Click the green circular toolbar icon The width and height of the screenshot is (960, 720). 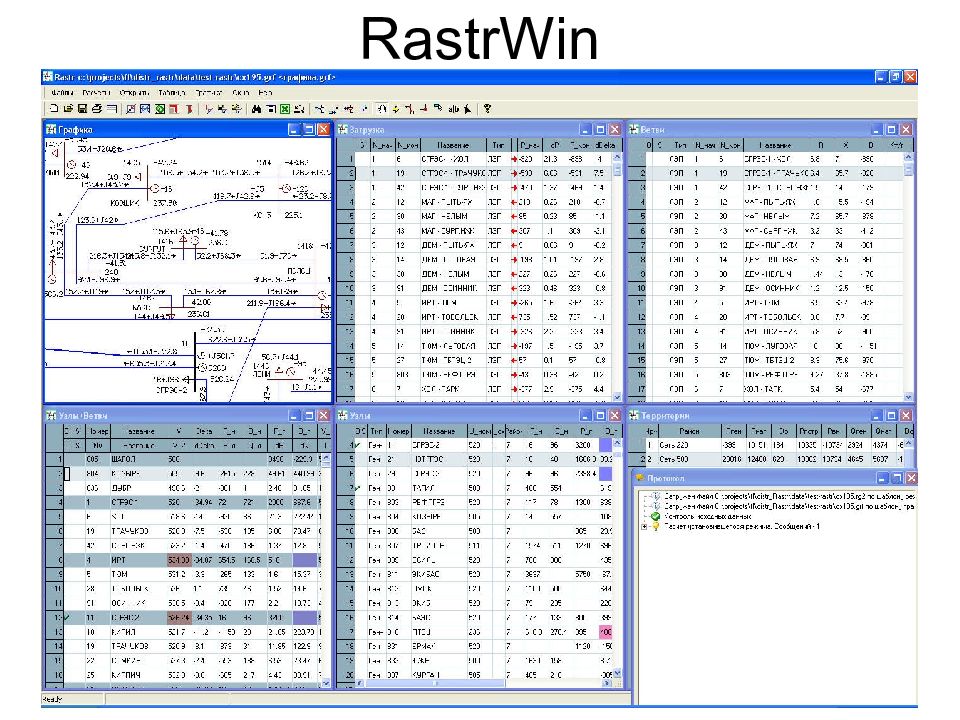pos(160,109)
